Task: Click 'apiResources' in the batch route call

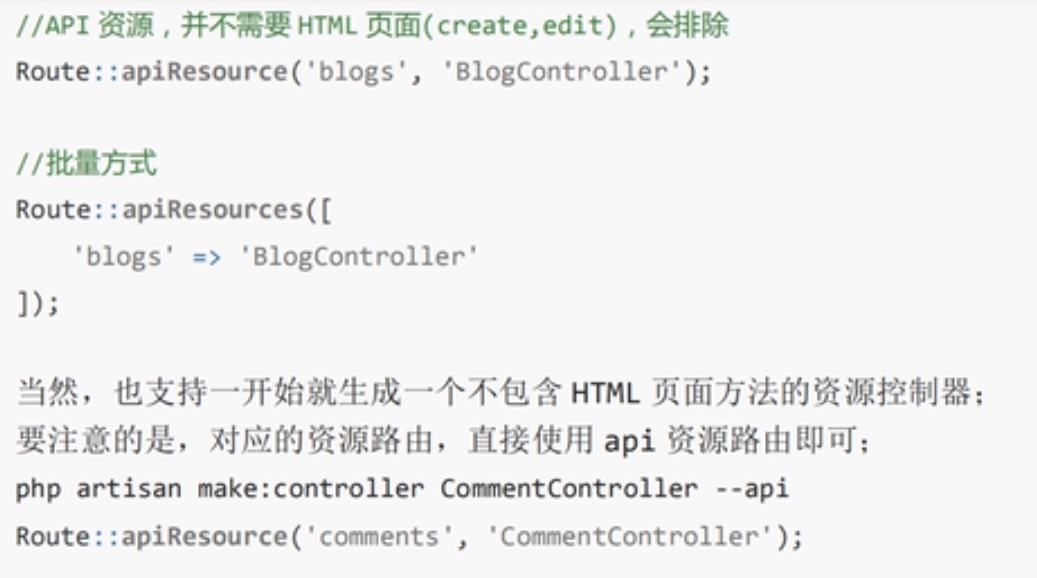Action: (x=204, y=211)
